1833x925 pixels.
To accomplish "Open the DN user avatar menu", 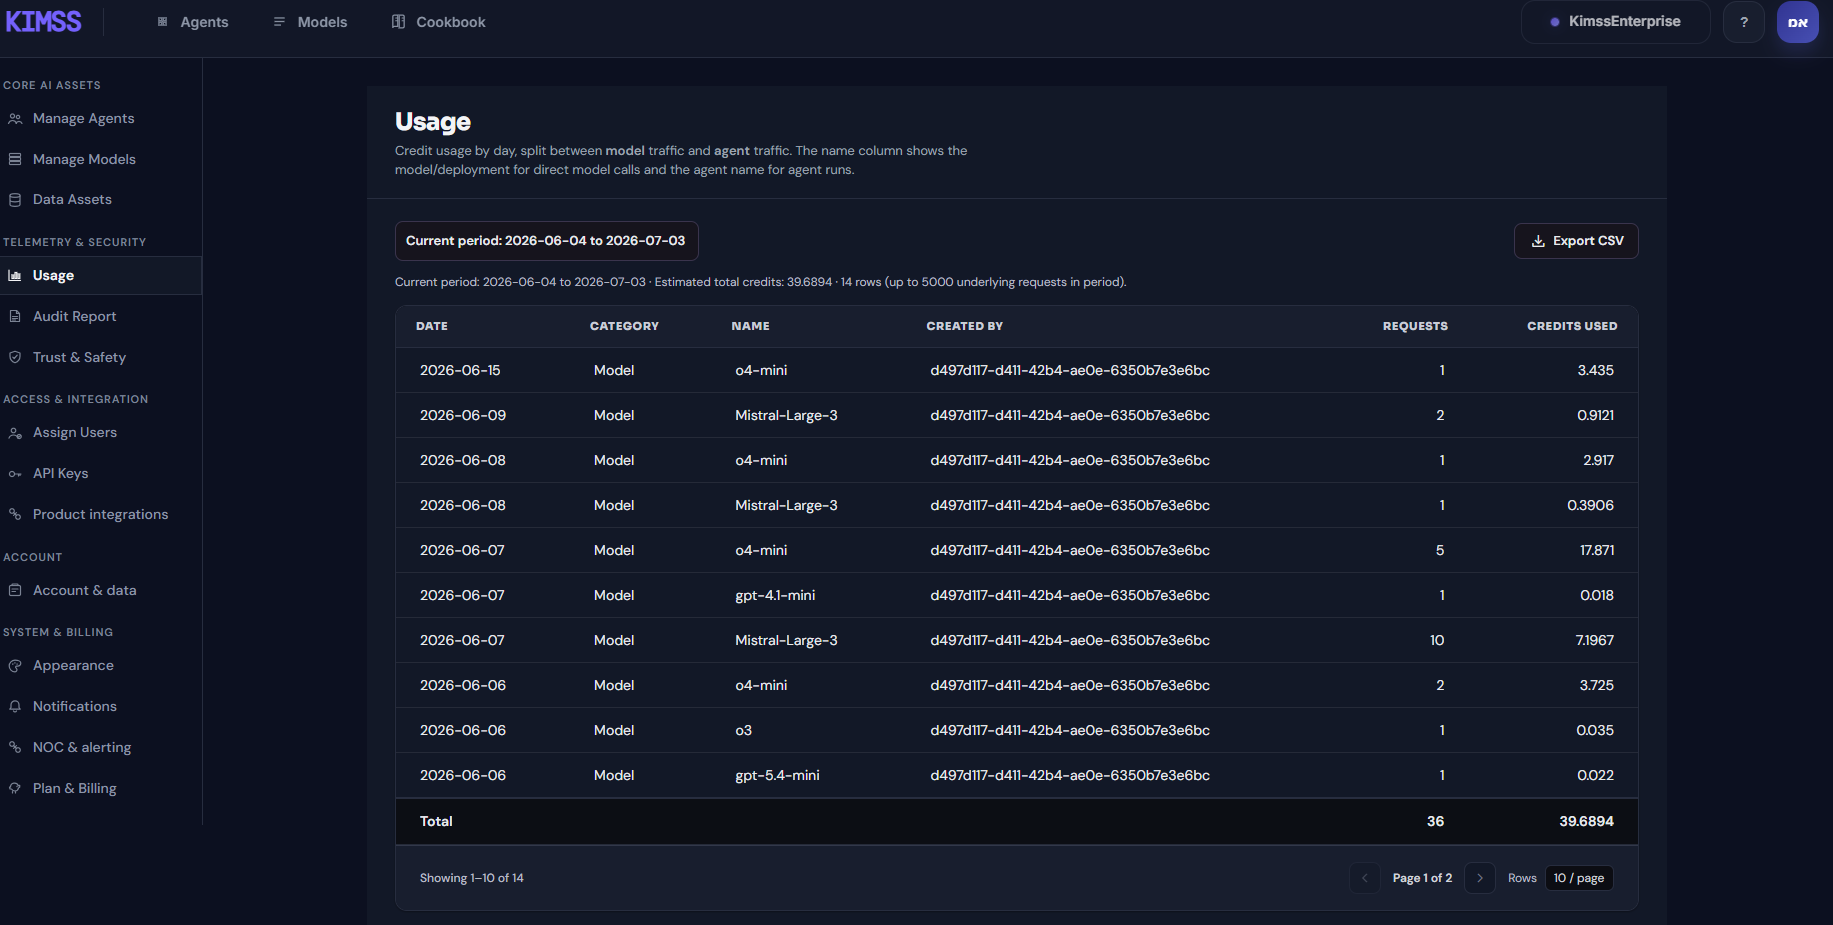I will point(1798,22).
